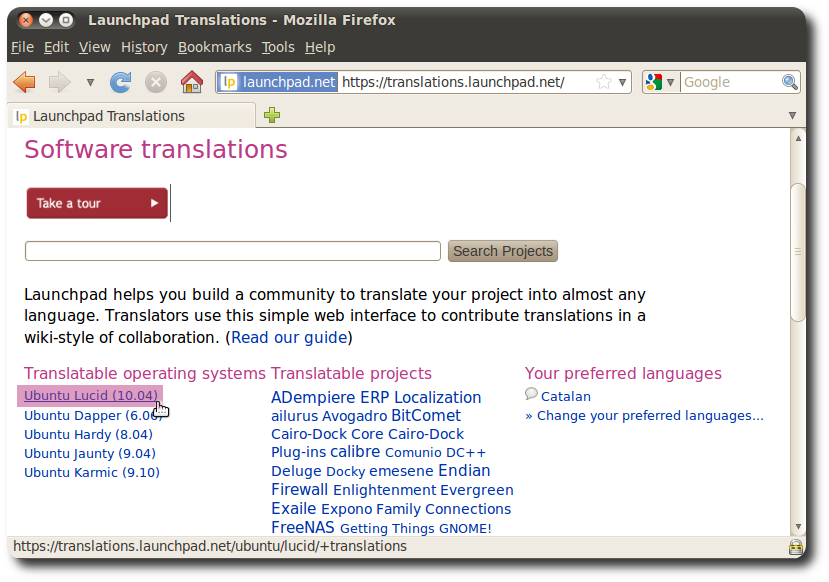Click Change your preferred languages link

point(650,415)
